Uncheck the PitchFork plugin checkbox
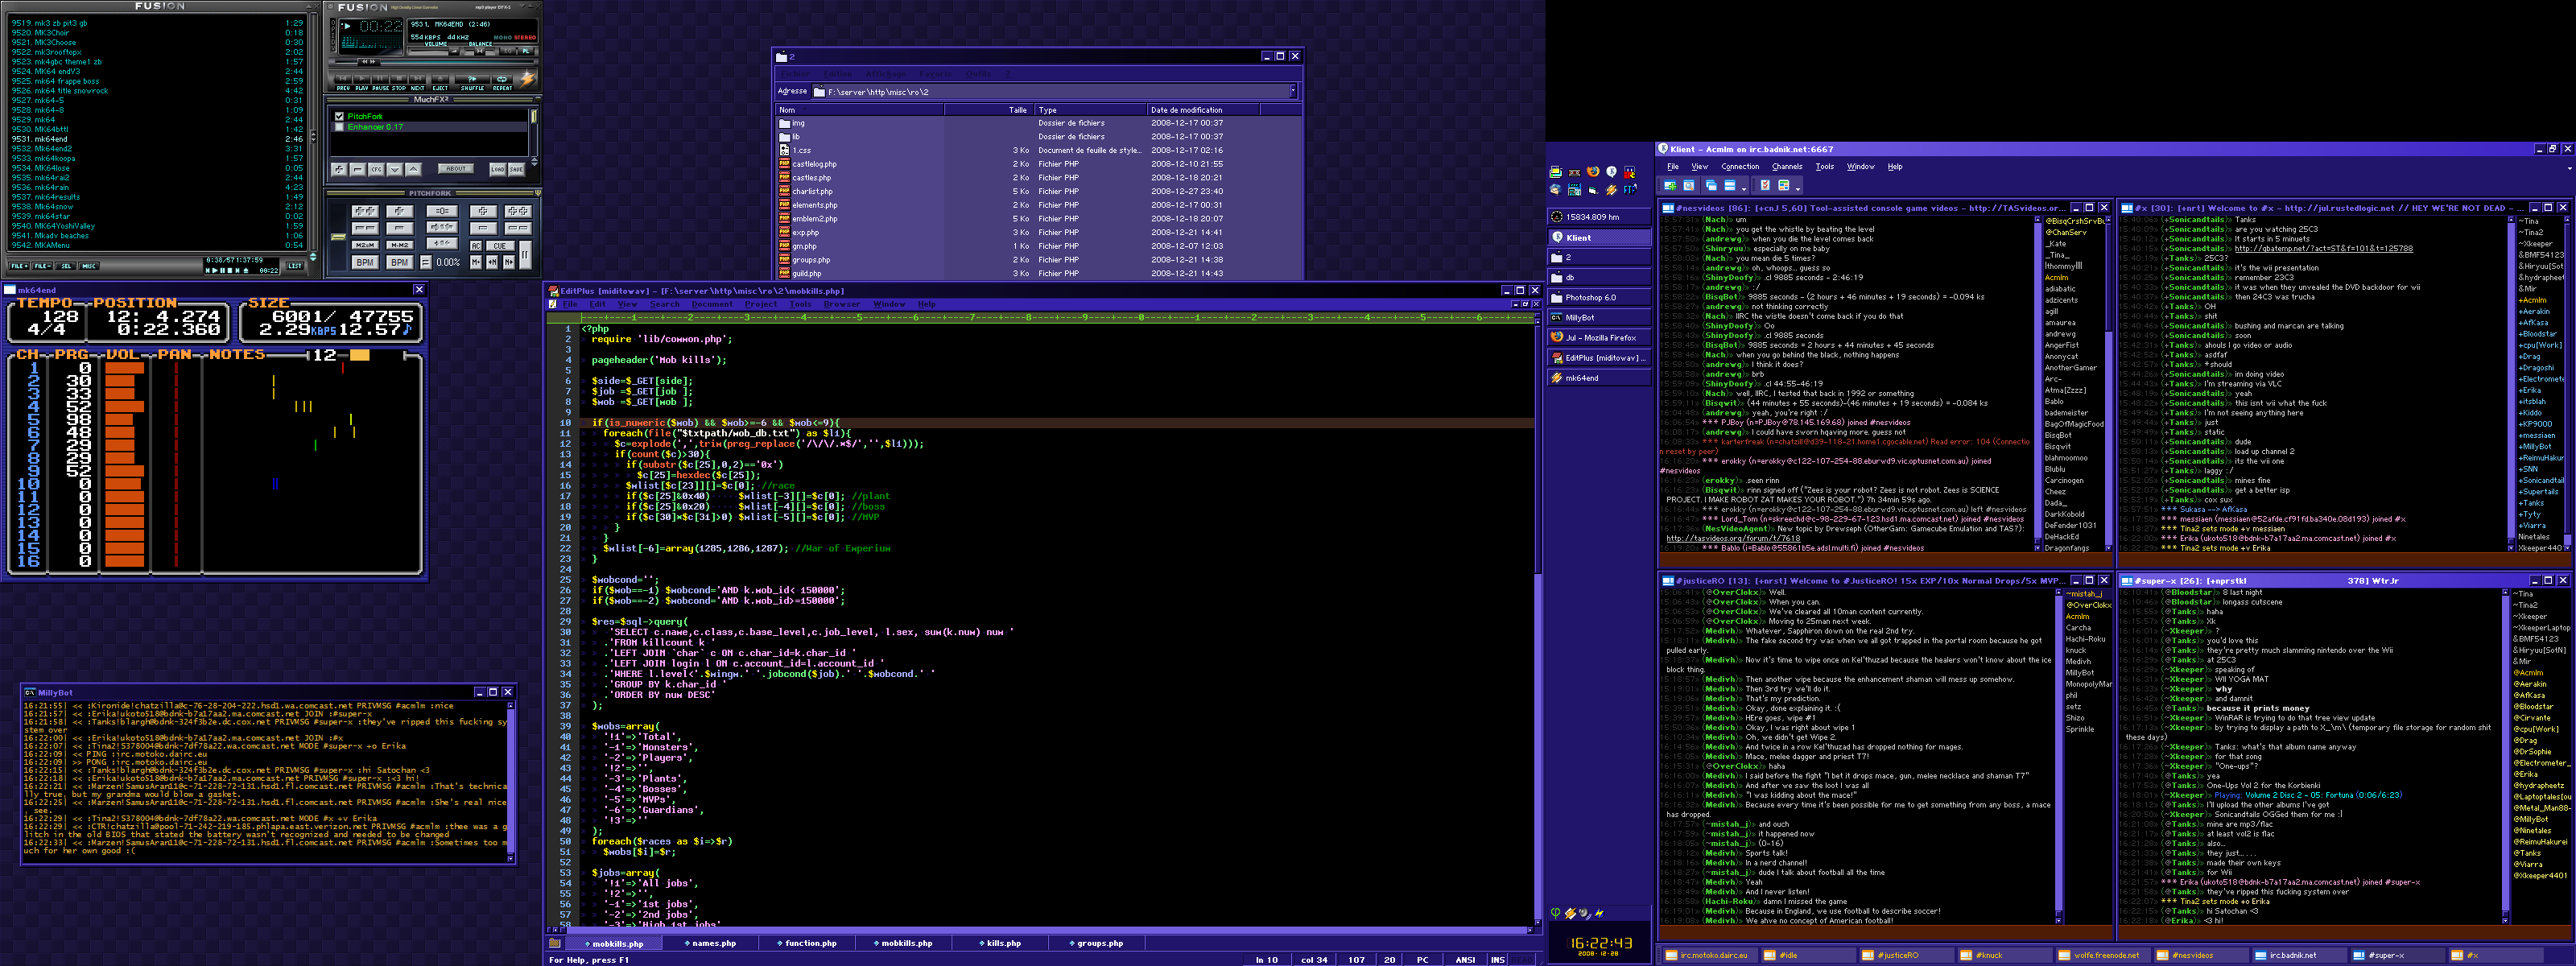The image size is (2576, 966). click(340, 116)
